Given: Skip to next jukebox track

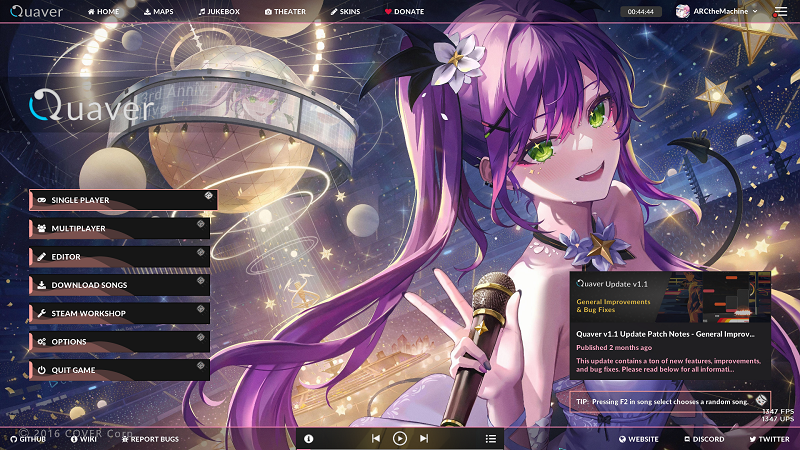Looking at the screenshot, I should tap(424, 438).
